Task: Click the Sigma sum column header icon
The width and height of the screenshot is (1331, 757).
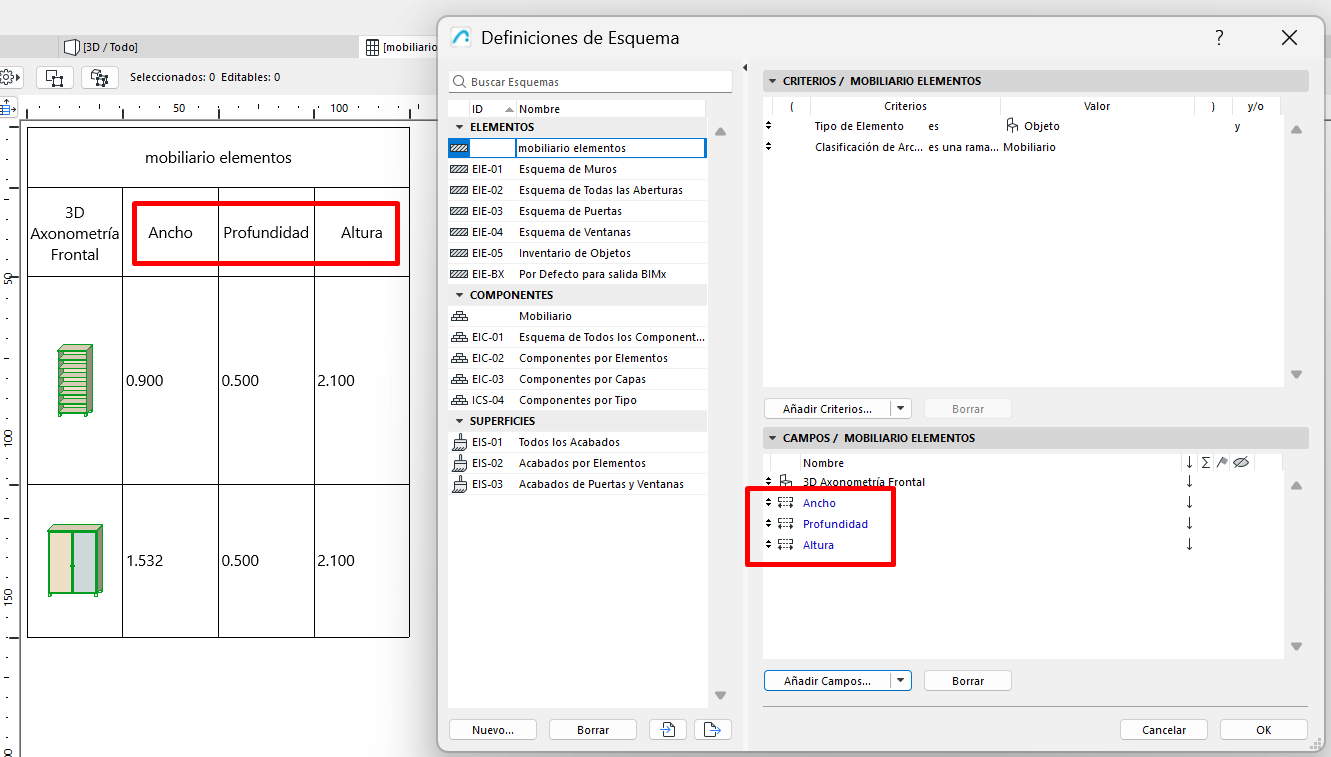Action: pos(1205,462)
